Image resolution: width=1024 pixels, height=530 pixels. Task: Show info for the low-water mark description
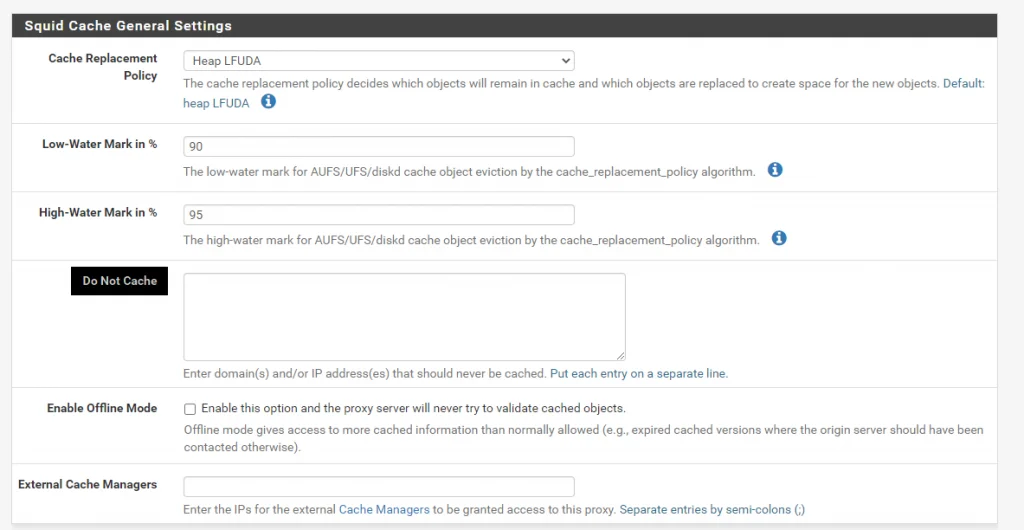(x=775, y=170)
